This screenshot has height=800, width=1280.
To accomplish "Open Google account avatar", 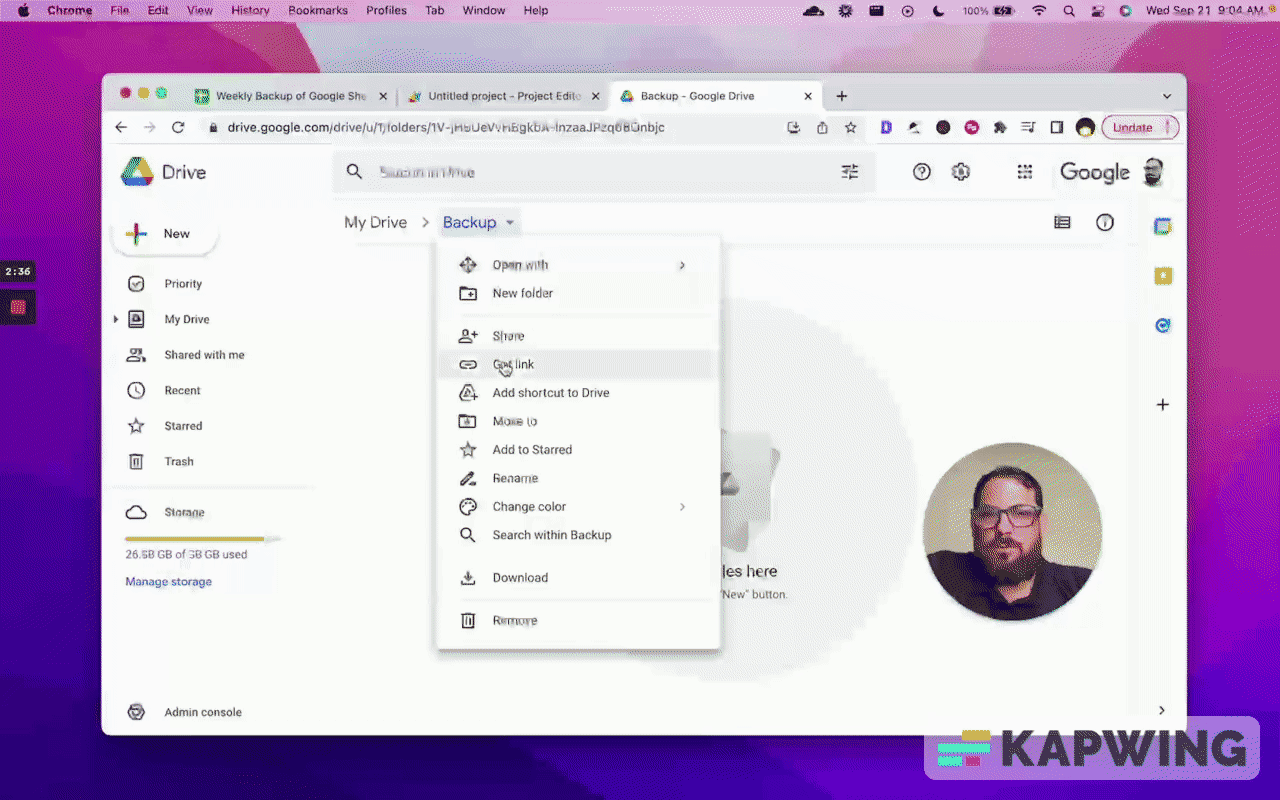I will (1153, 172).
